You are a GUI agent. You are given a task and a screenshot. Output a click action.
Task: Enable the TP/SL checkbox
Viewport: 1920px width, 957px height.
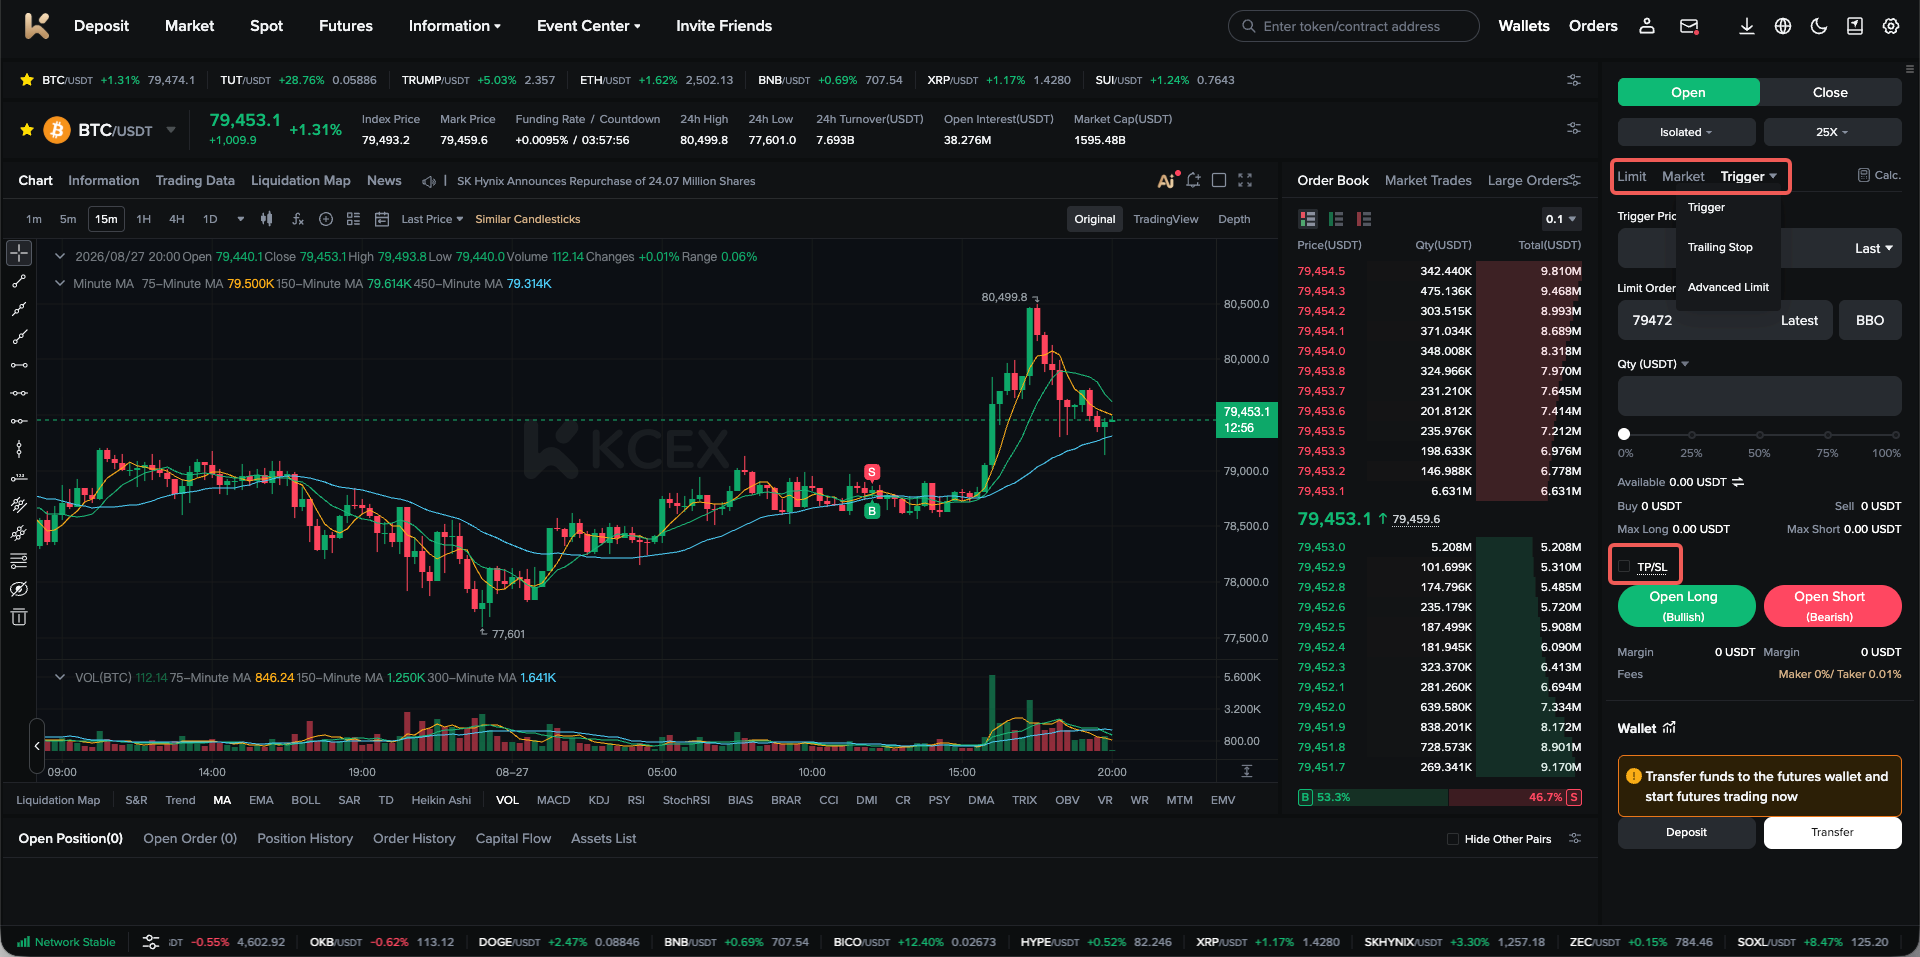pyautogui.click(x=1624, y=567)
